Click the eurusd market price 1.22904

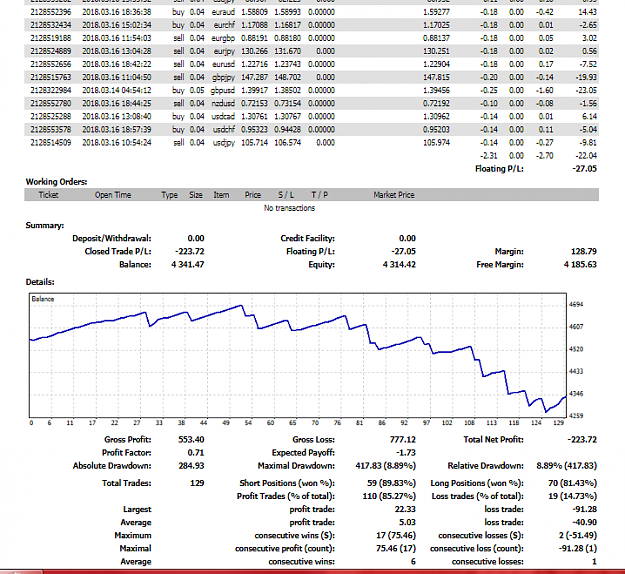click(x=436, y=64)
